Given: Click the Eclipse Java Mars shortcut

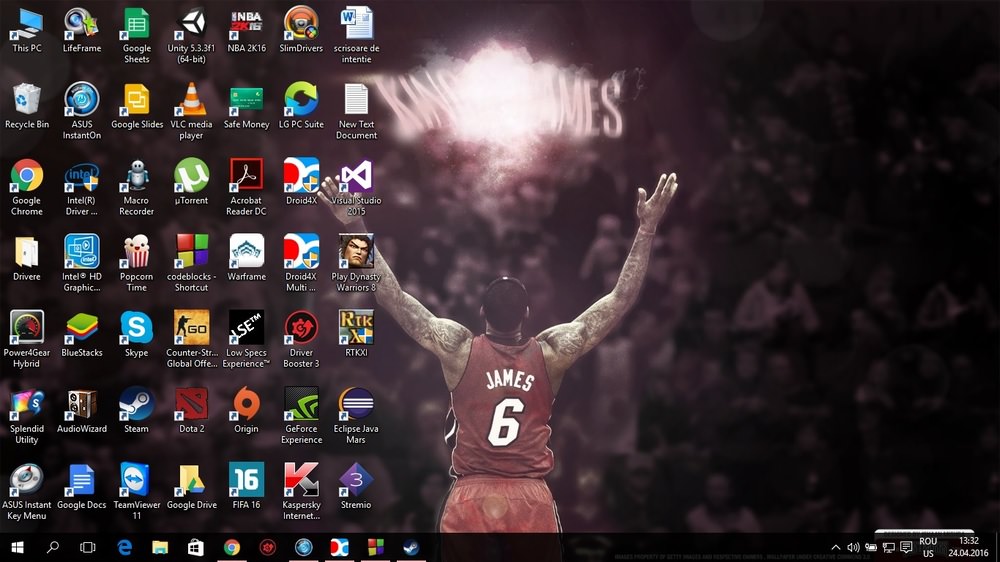Looking at the screenshot, I should click(x=356, y=405).
